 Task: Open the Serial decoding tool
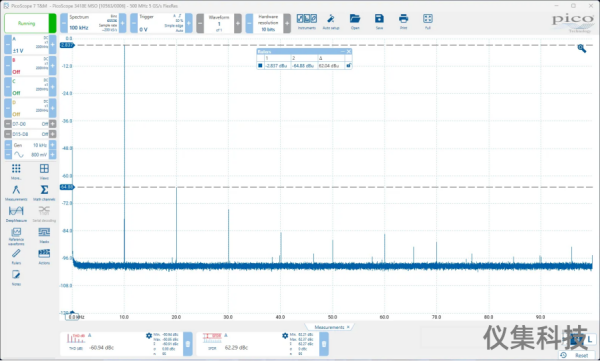(44, 214)
